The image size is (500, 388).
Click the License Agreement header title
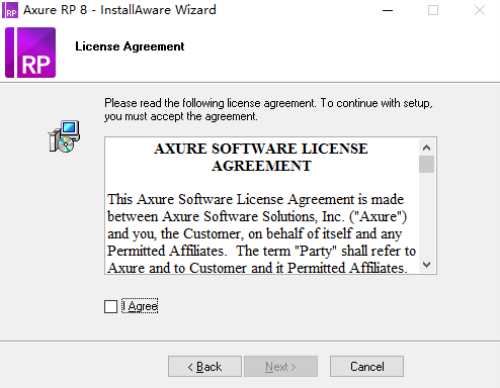click(130, 46)
